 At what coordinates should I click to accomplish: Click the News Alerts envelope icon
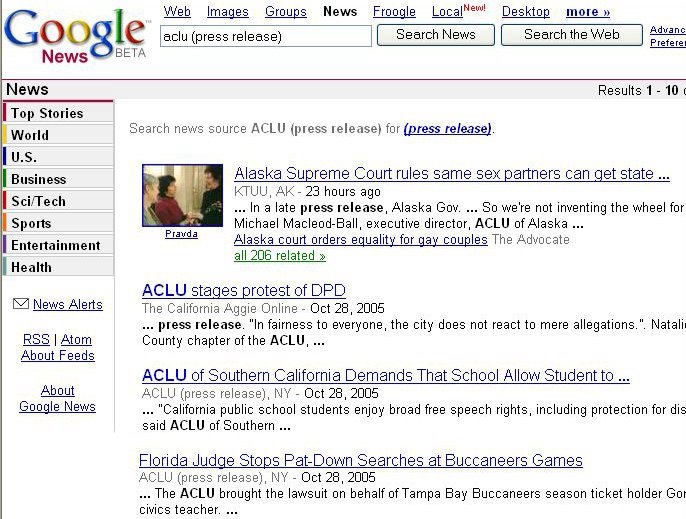tap(21, 304)
